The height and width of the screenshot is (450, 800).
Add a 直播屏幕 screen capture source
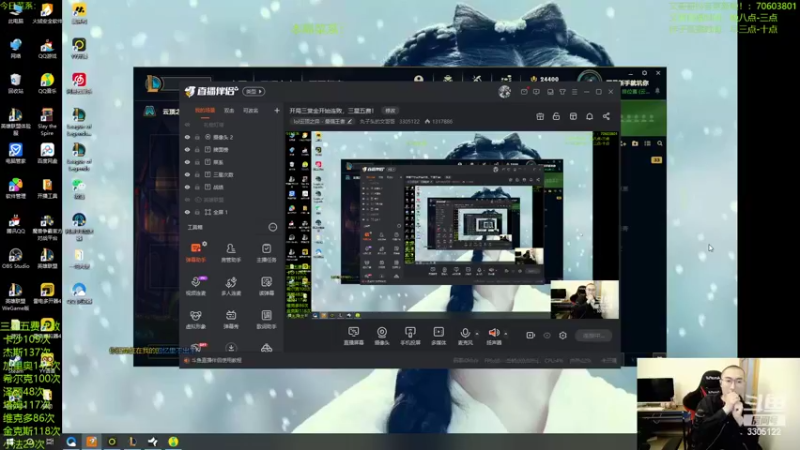click(x=353, y=336)
